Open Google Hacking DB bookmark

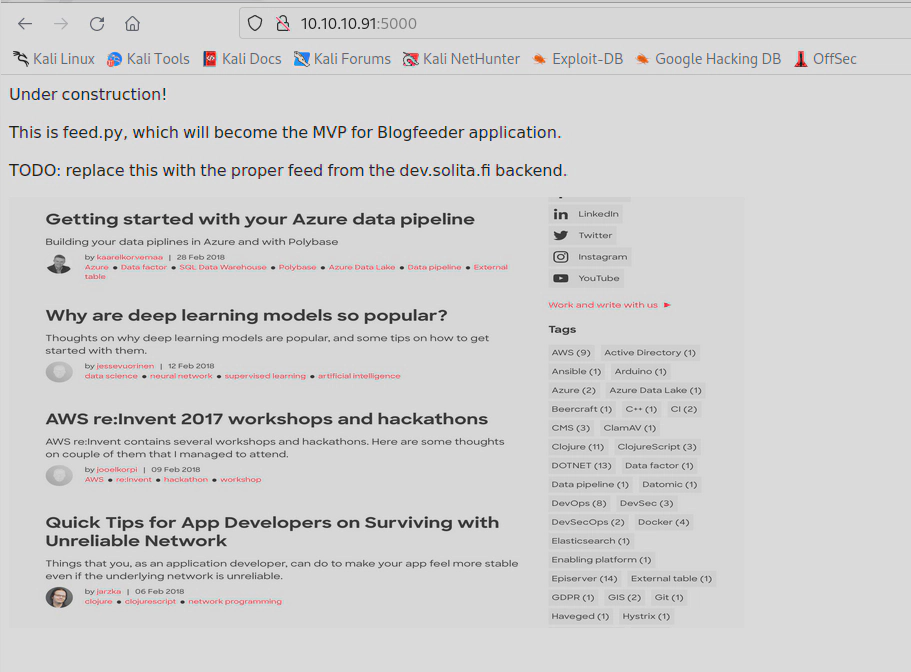pyautogui.click(x=707, y=59)
